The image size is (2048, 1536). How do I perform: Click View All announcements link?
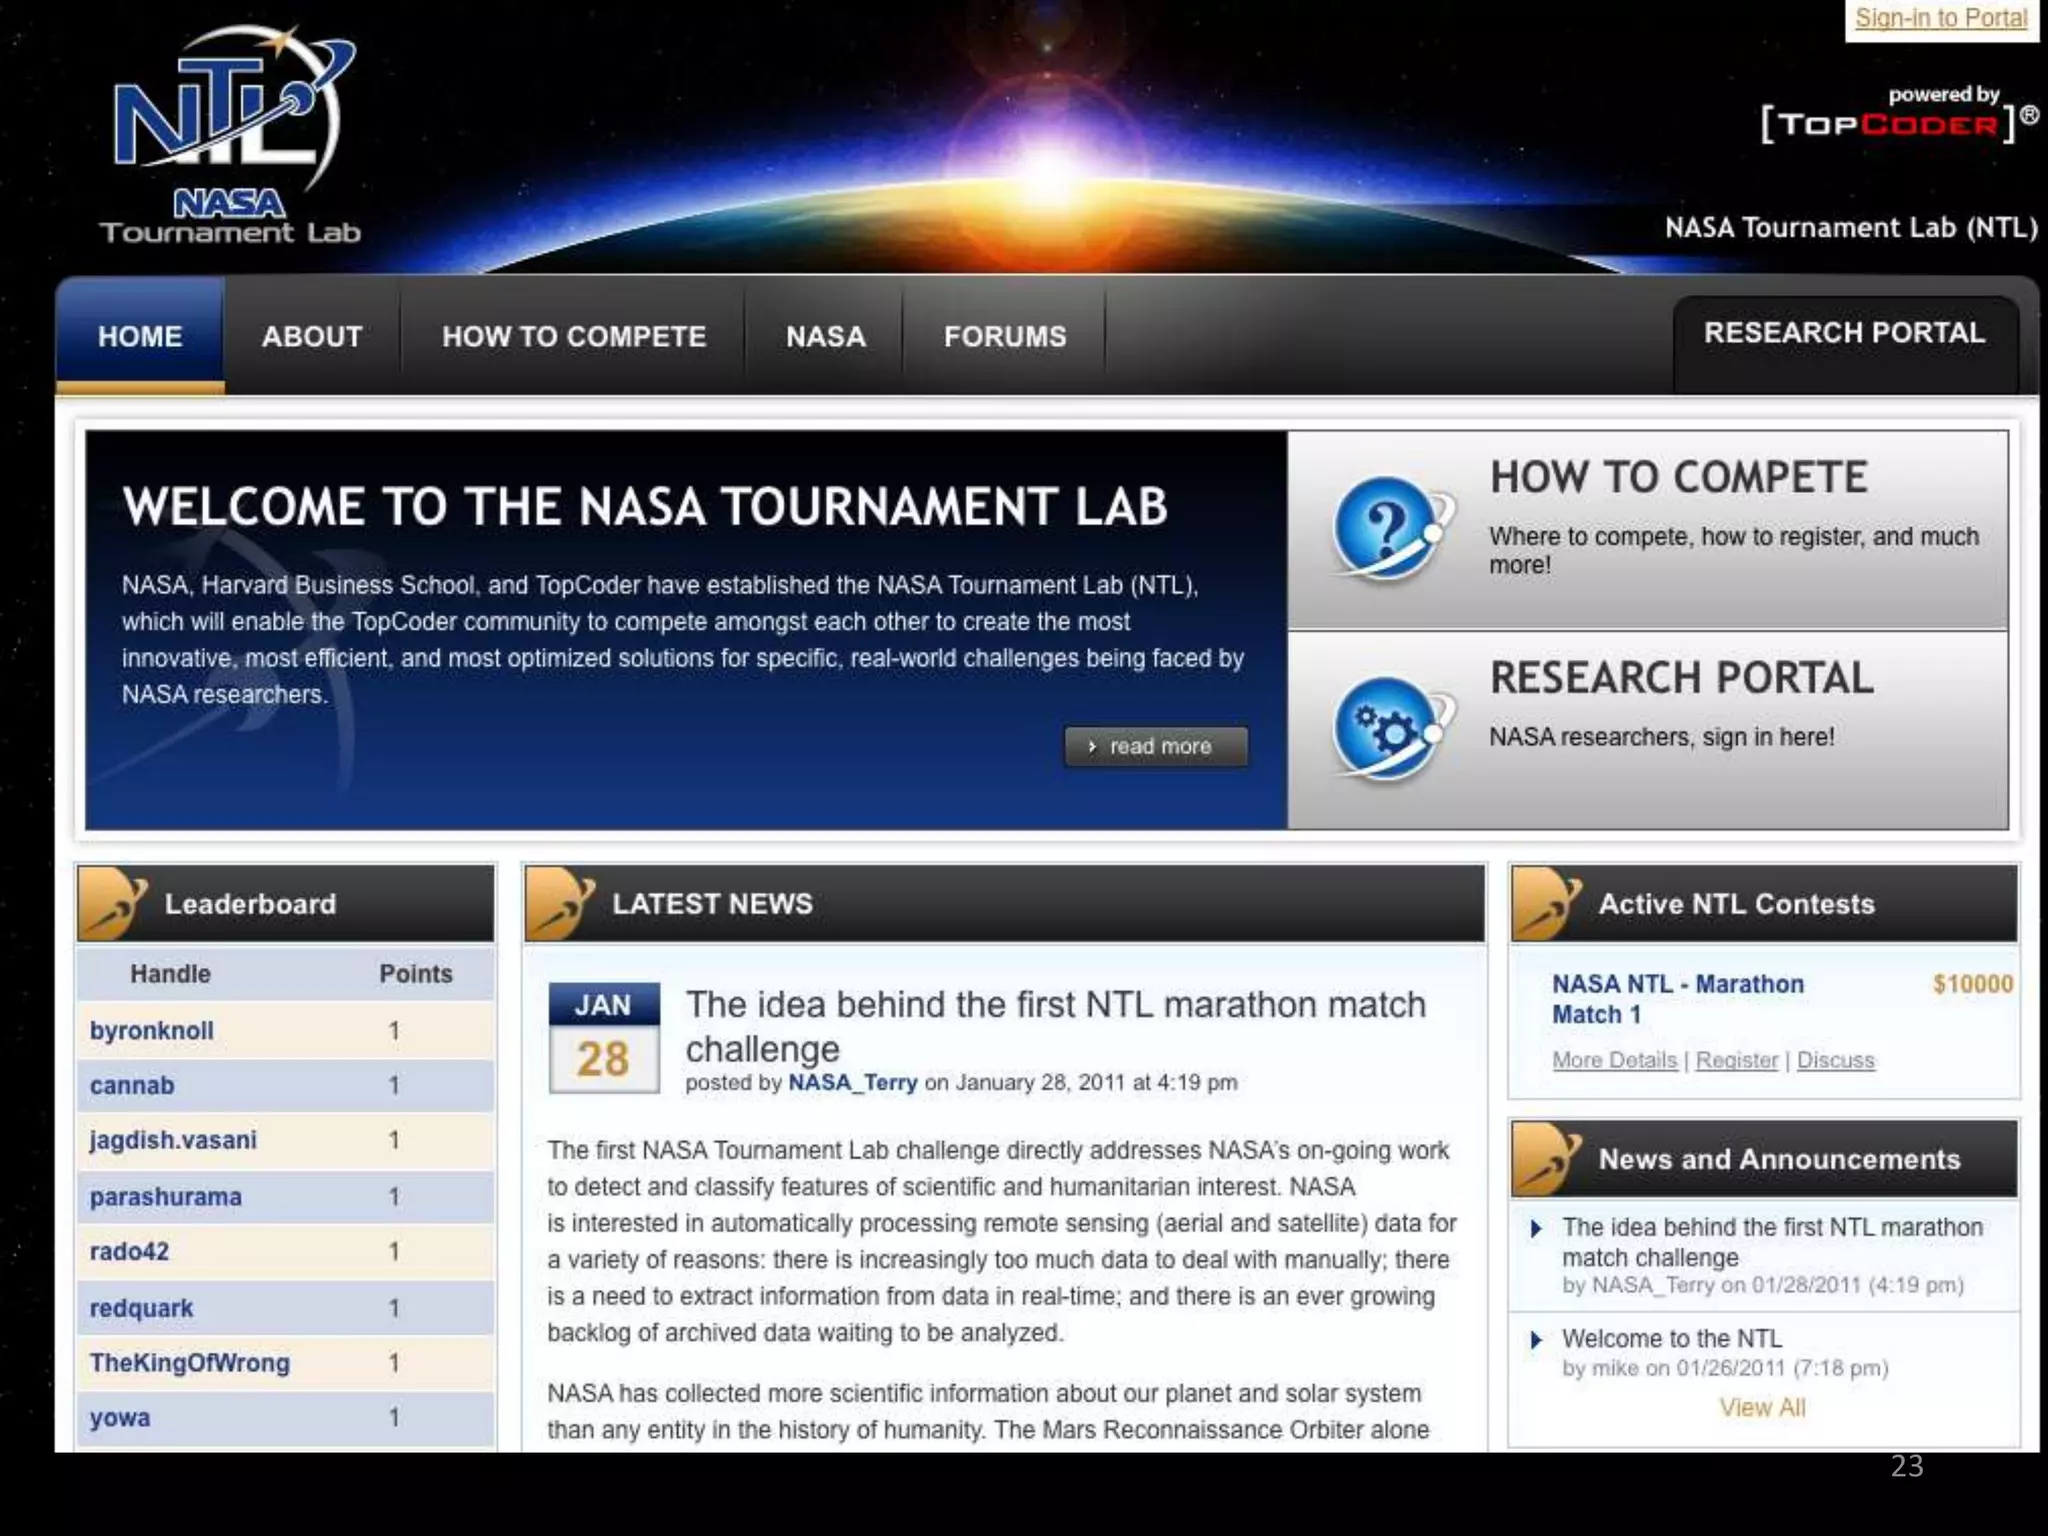[1762, 1407]
